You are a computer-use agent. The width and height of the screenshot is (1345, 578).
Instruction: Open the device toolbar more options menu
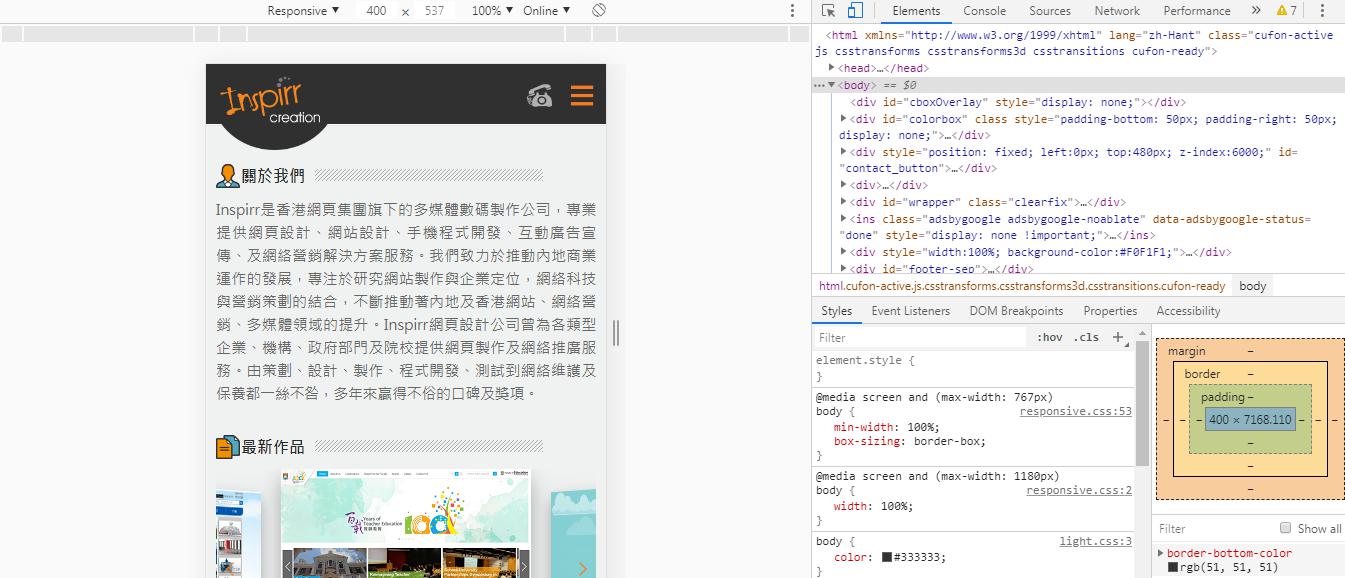[793, 11]
